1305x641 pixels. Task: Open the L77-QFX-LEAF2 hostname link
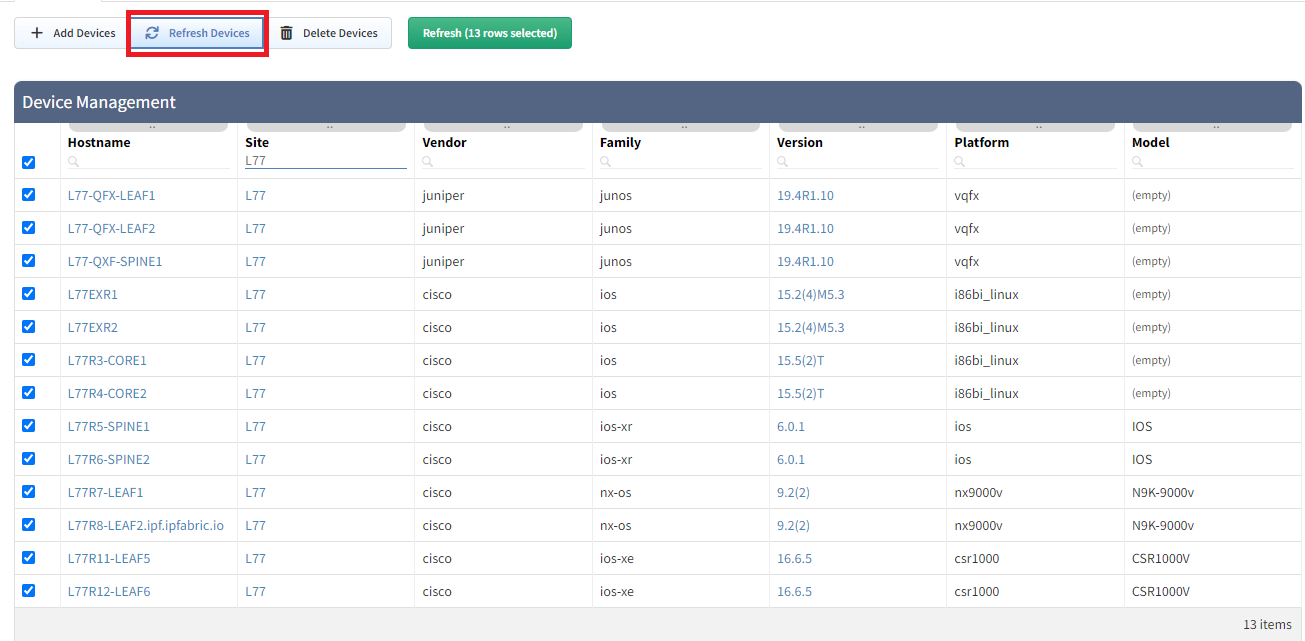112,228
